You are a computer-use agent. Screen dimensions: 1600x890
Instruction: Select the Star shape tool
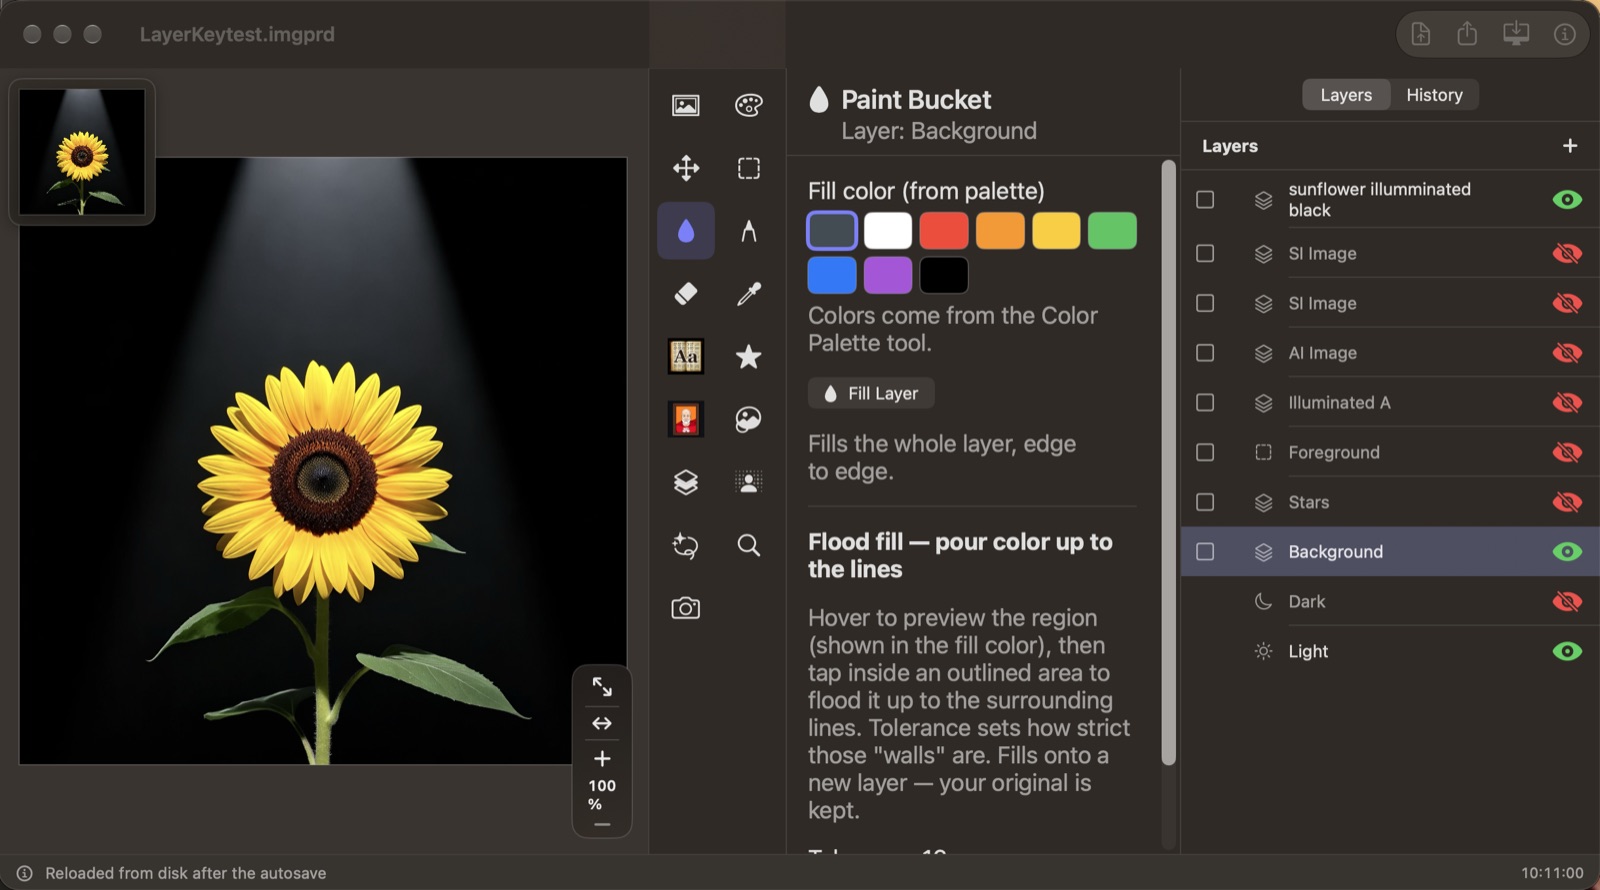[749, 356]
